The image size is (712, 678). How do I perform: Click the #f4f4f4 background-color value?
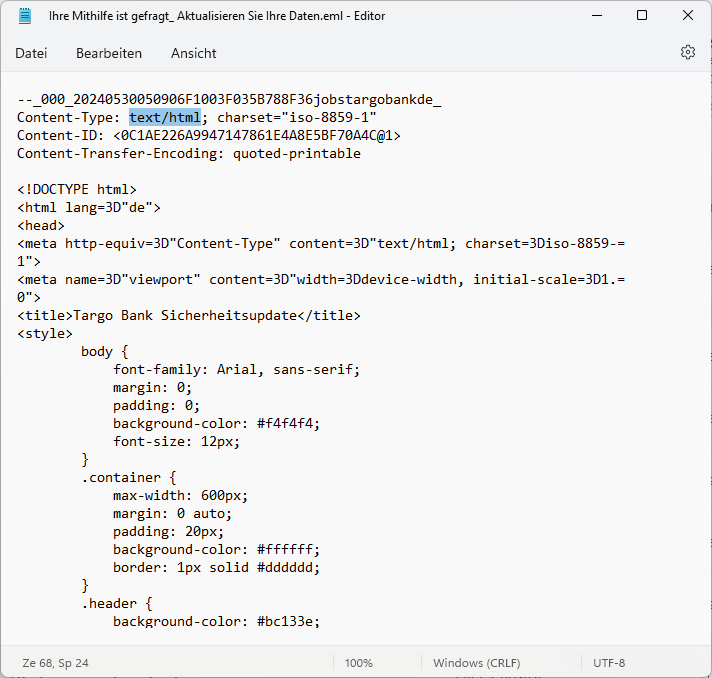(x=288, y=423)
